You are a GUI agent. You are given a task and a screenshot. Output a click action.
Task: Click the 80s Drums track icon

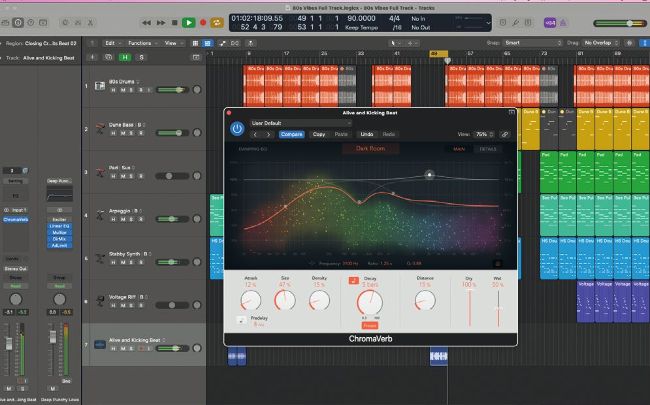coord(100,86)
